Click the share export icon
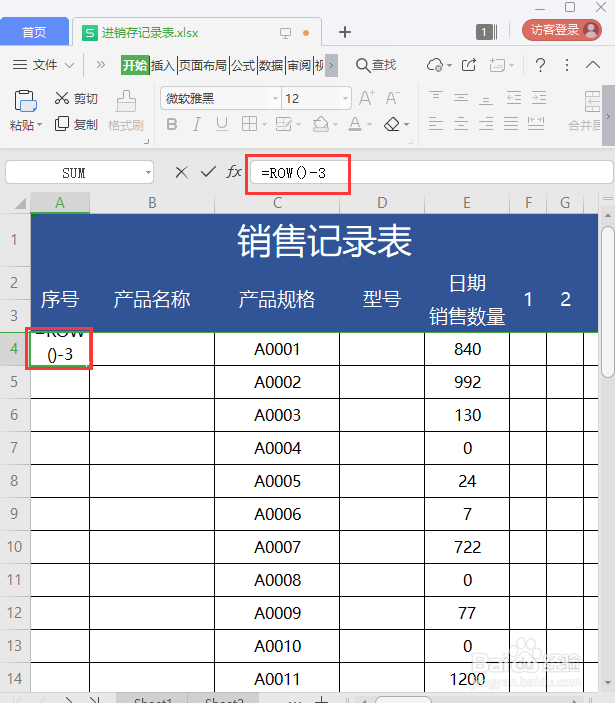This screenshot has width=615, height=703. click(x=469, y=65)
